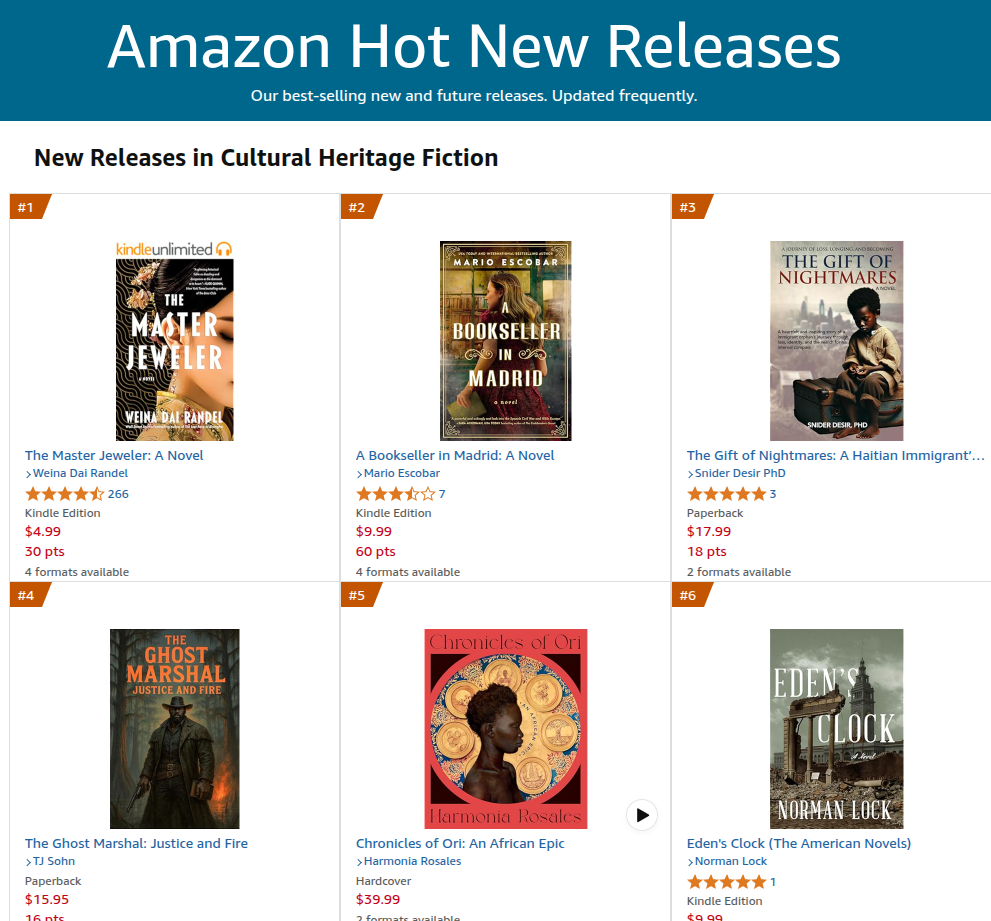The image size is (991, 921).
Task: Open the star rating for A Bookseller in Madrid
Action: (396, 494)
